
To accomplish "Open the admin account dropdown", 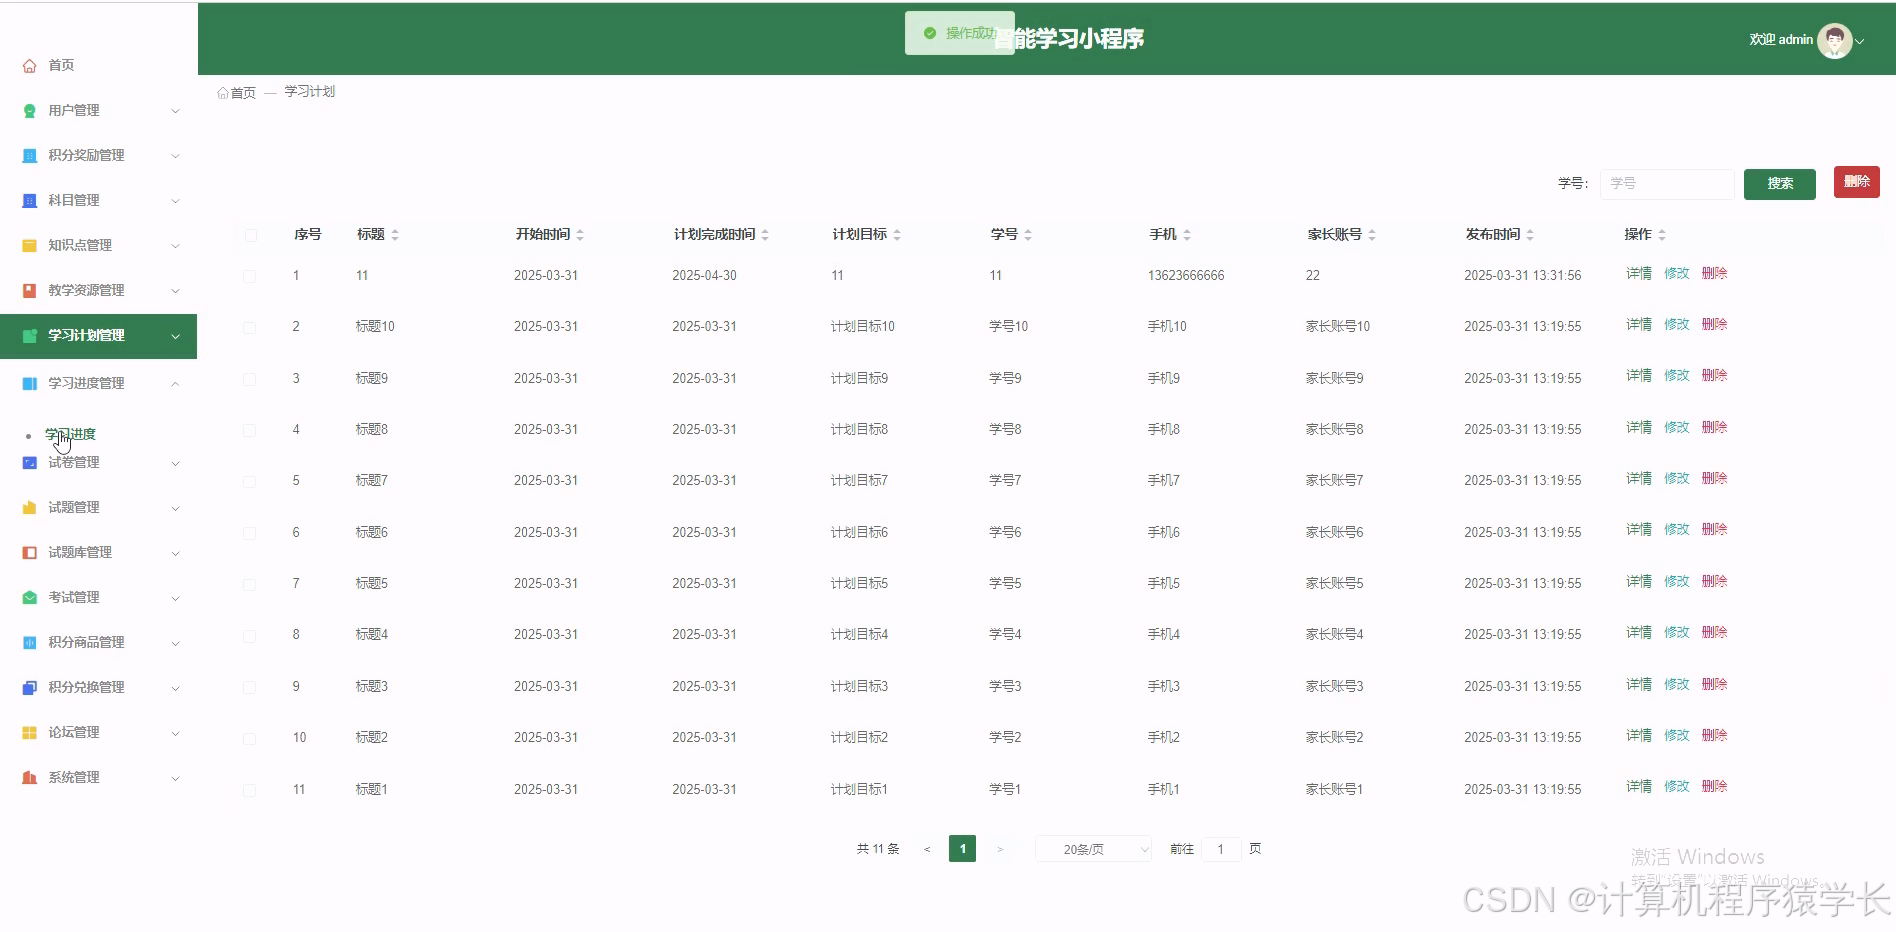I will pyautogui.click(x=1859, y=41).
